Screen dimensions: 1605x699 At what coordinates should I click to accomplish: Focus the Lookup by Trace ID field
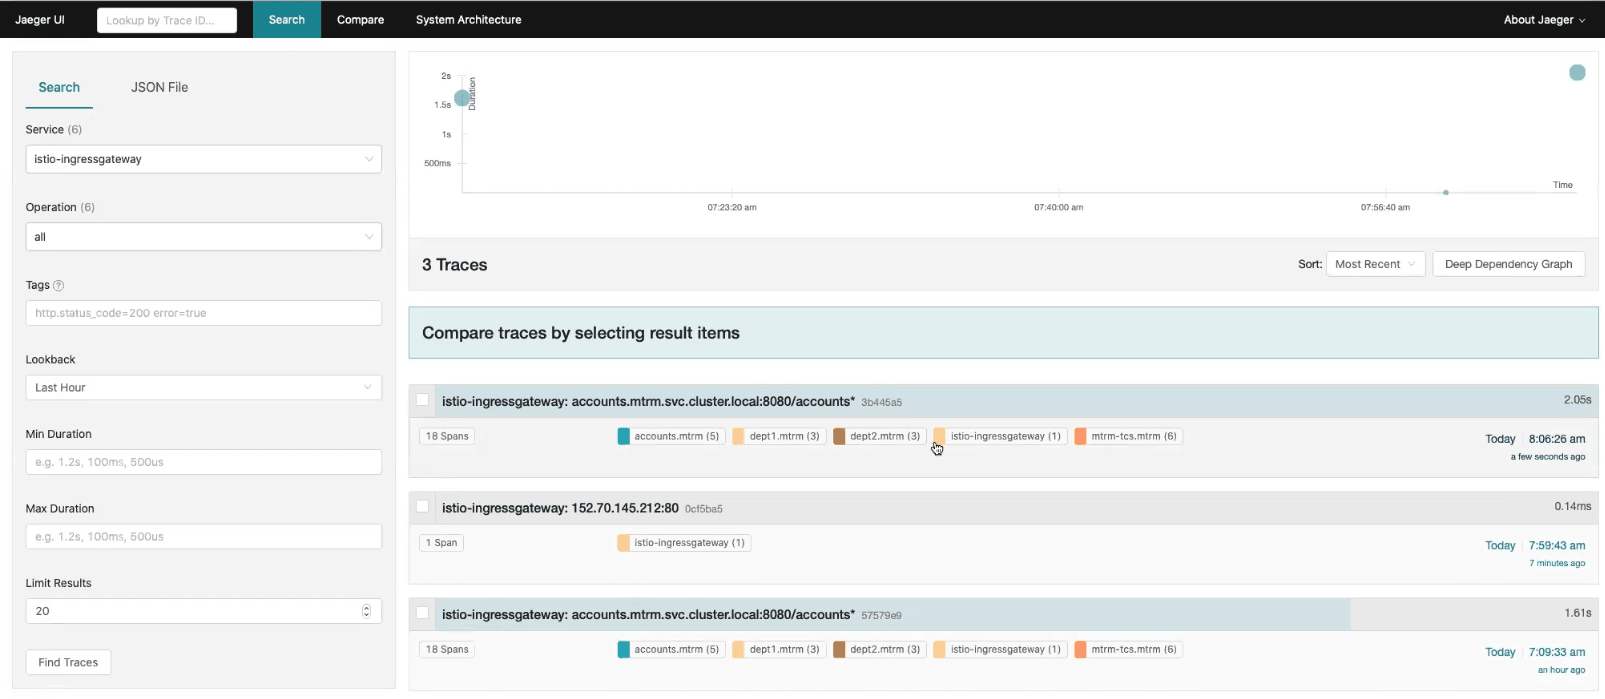tap(167, 20)
